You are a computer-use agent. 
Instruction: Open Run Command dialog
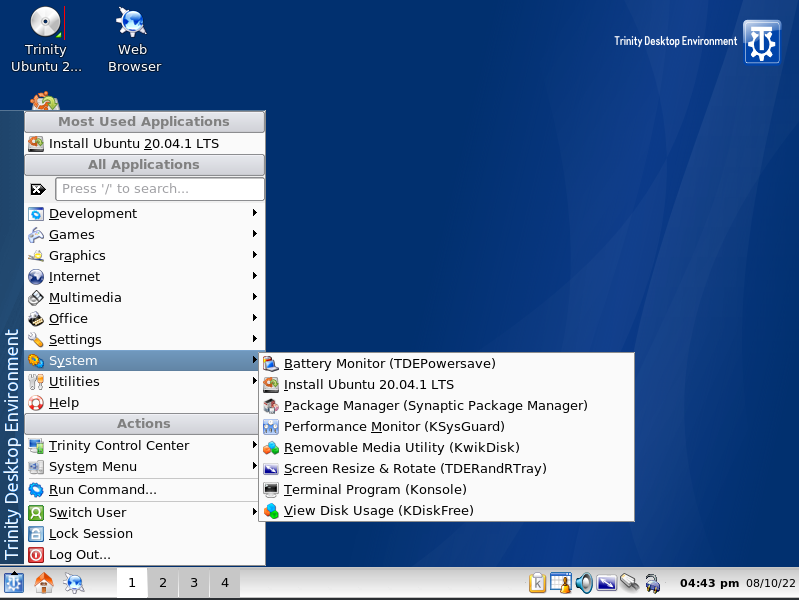click(x=102, y=490)
